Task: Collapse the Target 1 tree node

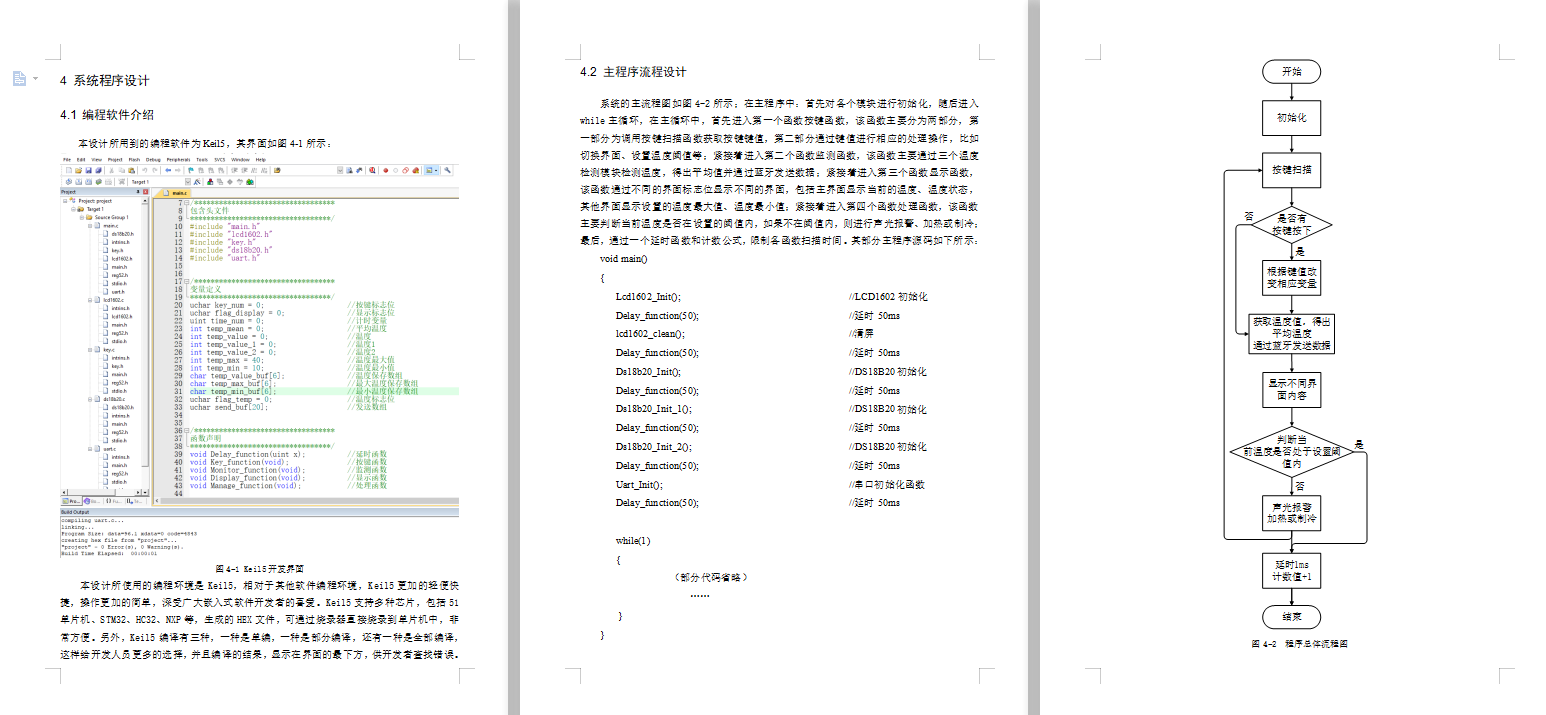Action: click(x=73, y=209)
